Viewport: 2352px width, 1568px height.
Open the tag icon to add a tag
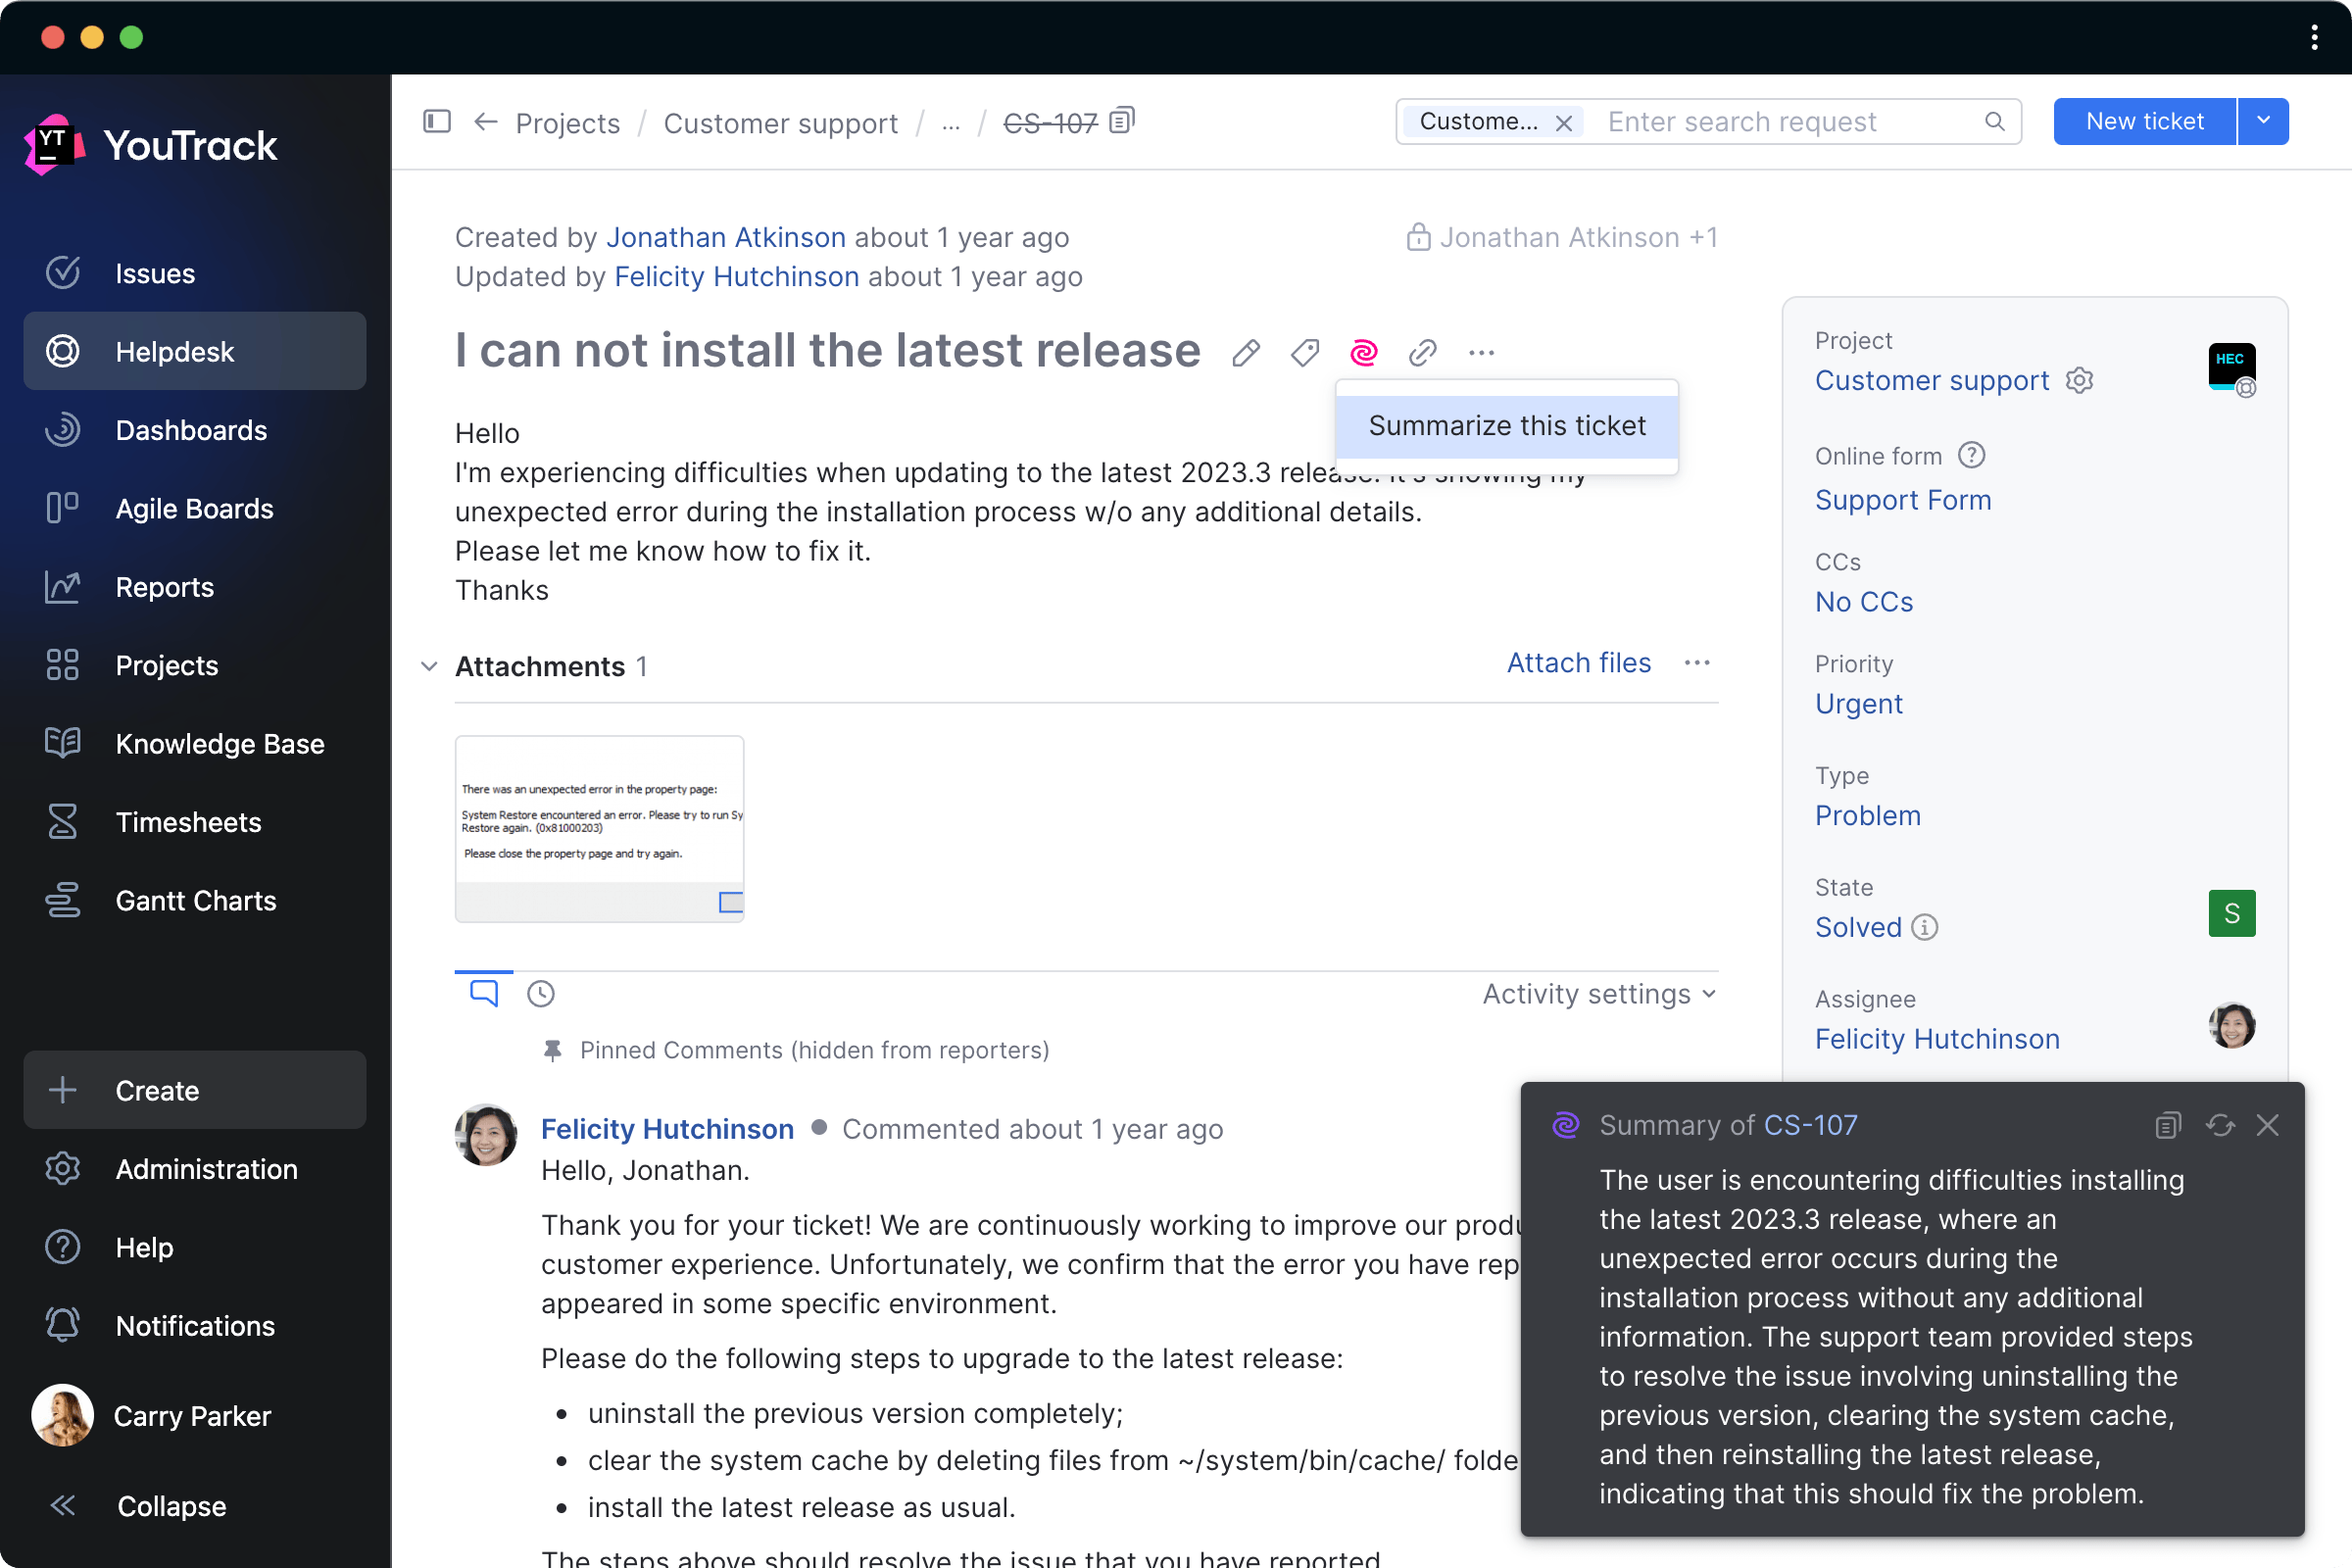1303,352
